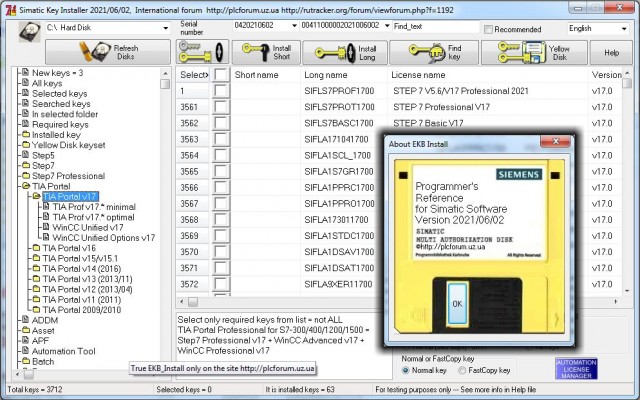
Task: Check the box for SIFLA171041700 row
Action: click(221, 139)
